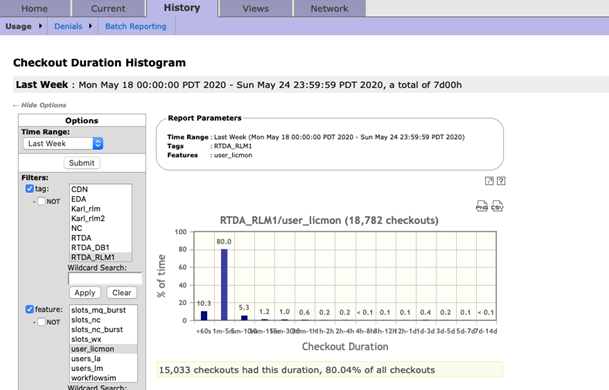Open the Network tab
The image size is (609, 390).
pos(329,9)
